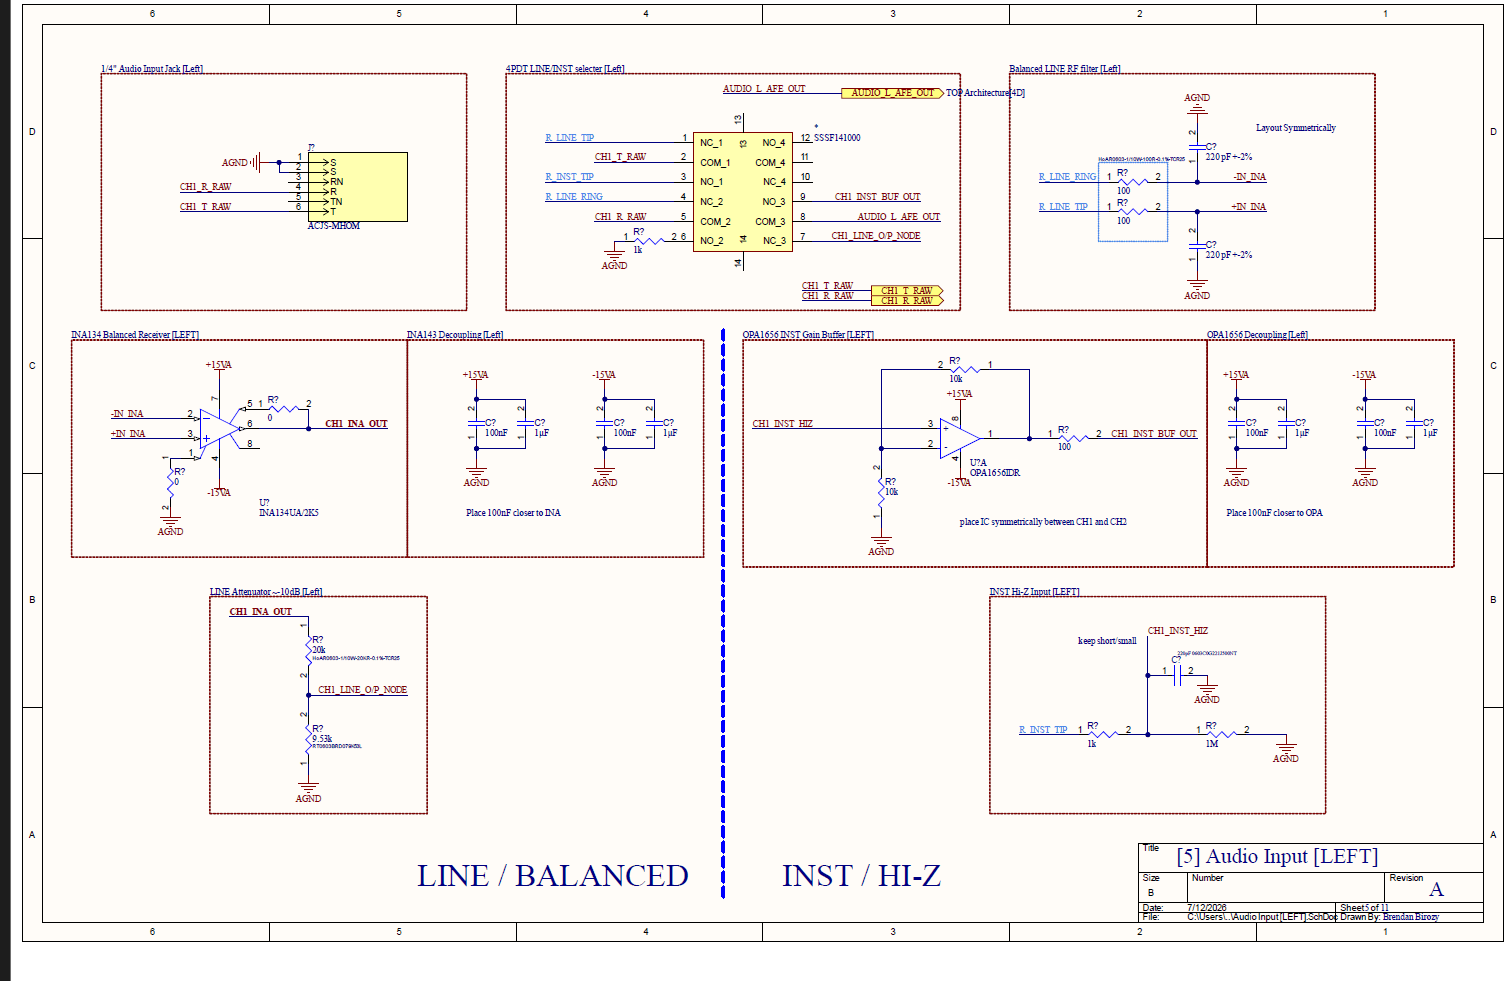Screen dimensions: 1511x981
Task: Select the ACJS-MHOM audio jack symbol
Action: [357, 186]
